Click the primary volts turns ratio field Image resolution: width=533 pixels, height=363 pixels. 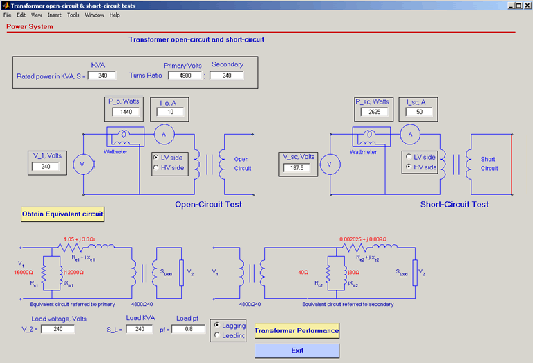coord(185,75)
